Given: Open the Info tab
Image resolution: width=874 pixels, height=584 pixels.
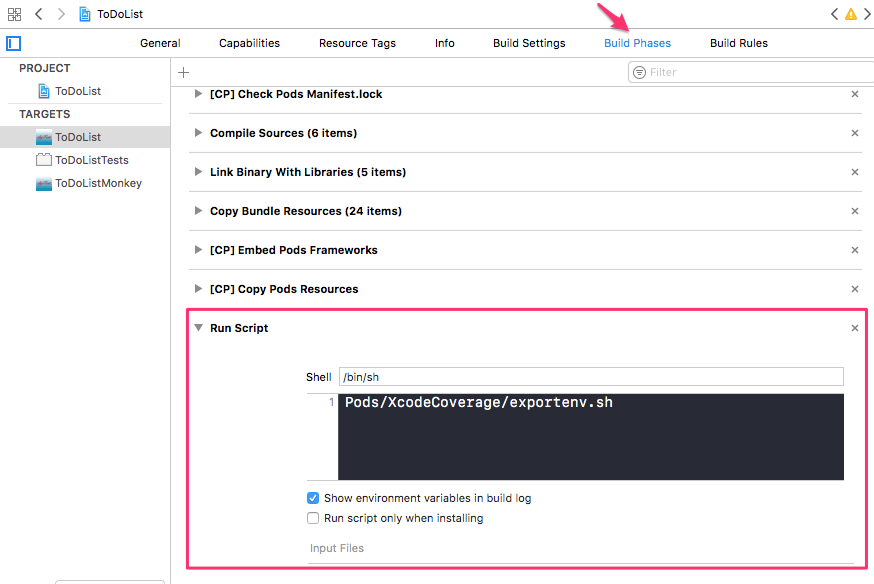Looking at the screenshot, I should [444, 43].
